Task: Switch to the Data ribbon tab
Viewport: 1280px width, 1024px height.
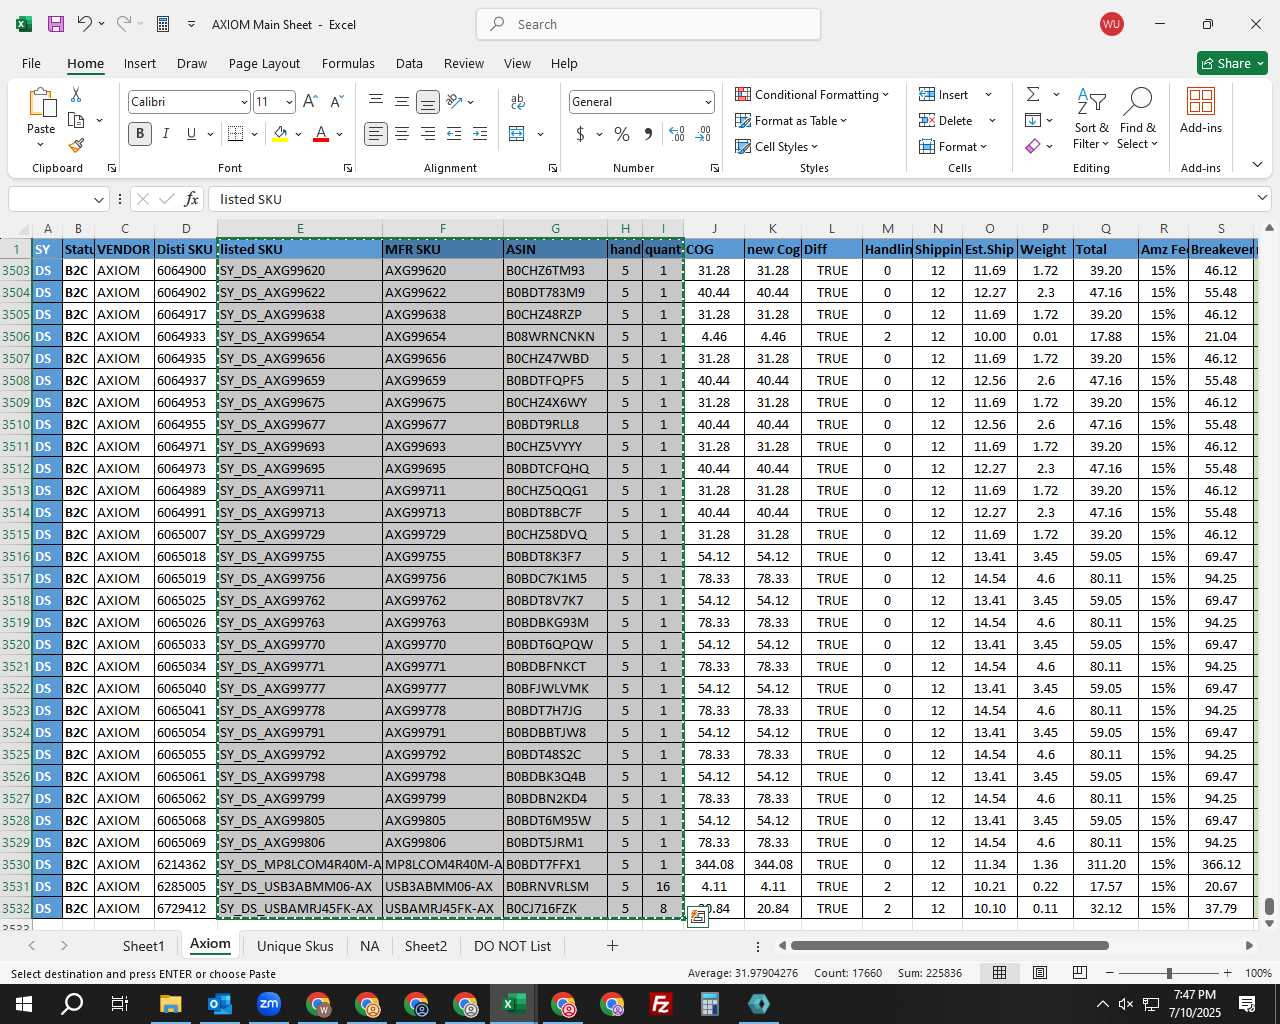Action: point(409,63)
